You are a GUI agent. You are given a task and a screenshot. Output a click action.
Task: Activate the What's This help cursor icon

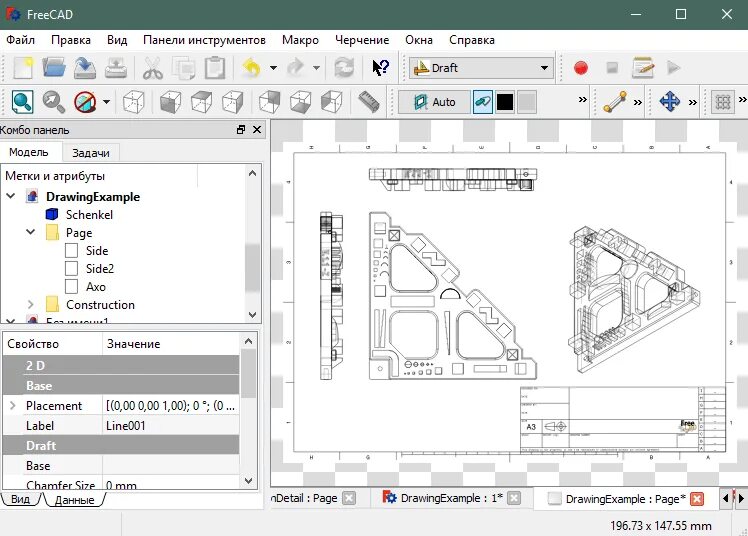(381, 68)
